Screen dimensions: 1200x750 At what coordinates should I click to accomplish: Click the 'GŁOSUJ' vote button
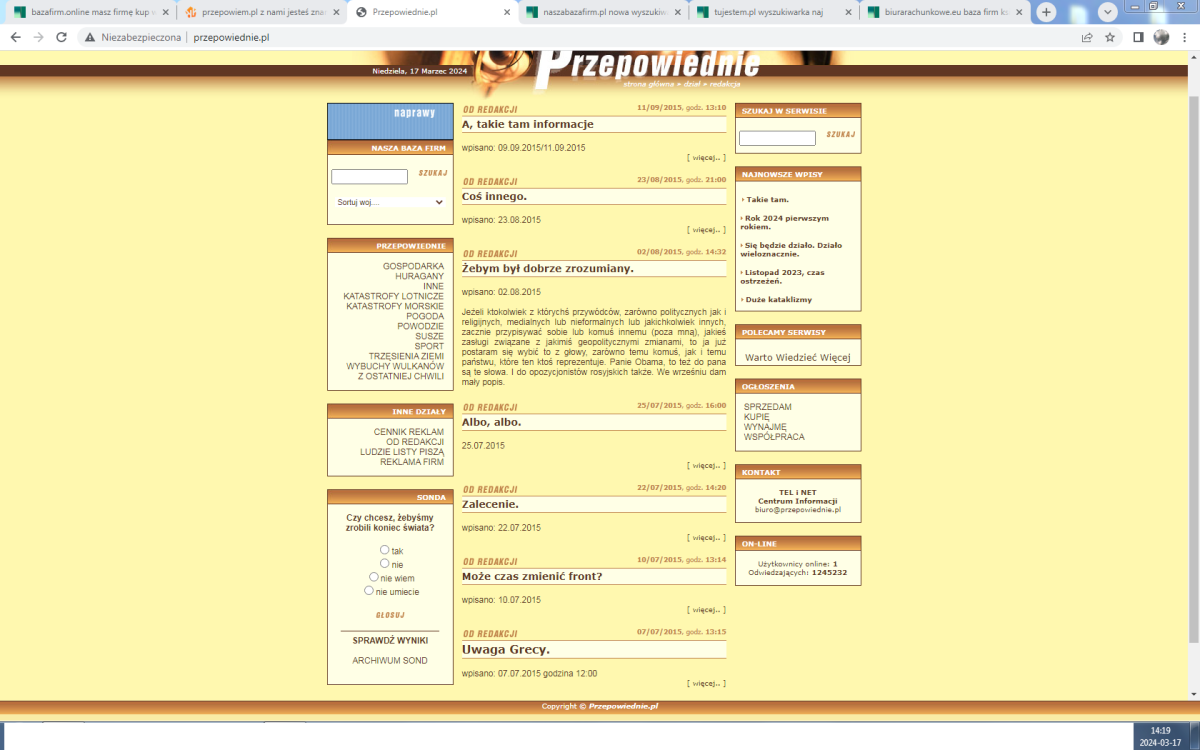coord(390,615)
